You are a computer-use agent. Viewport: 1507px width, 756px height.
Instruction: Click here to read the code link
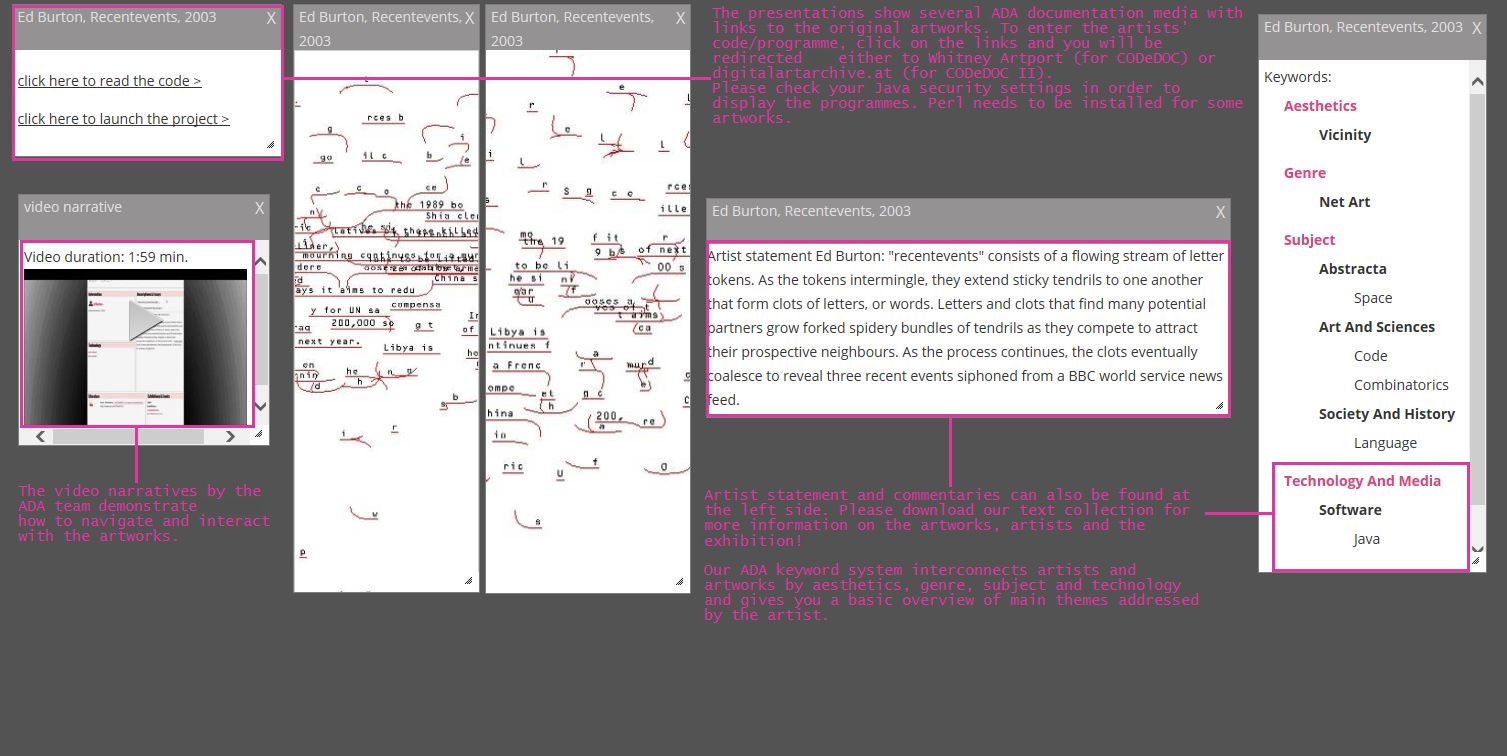109,81
